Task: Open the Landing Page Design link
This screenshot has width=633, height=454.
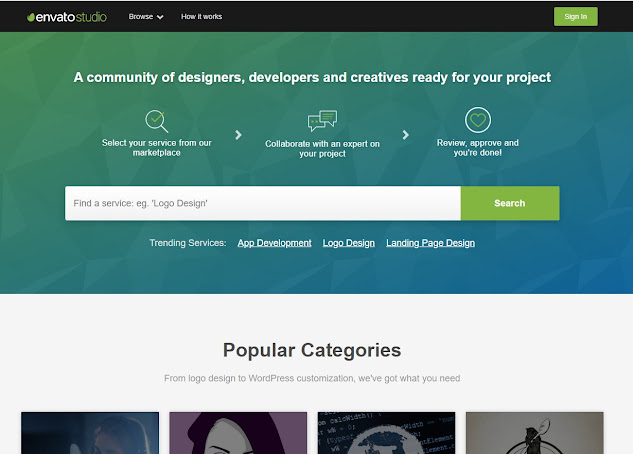Action: [x=430, y=243]
